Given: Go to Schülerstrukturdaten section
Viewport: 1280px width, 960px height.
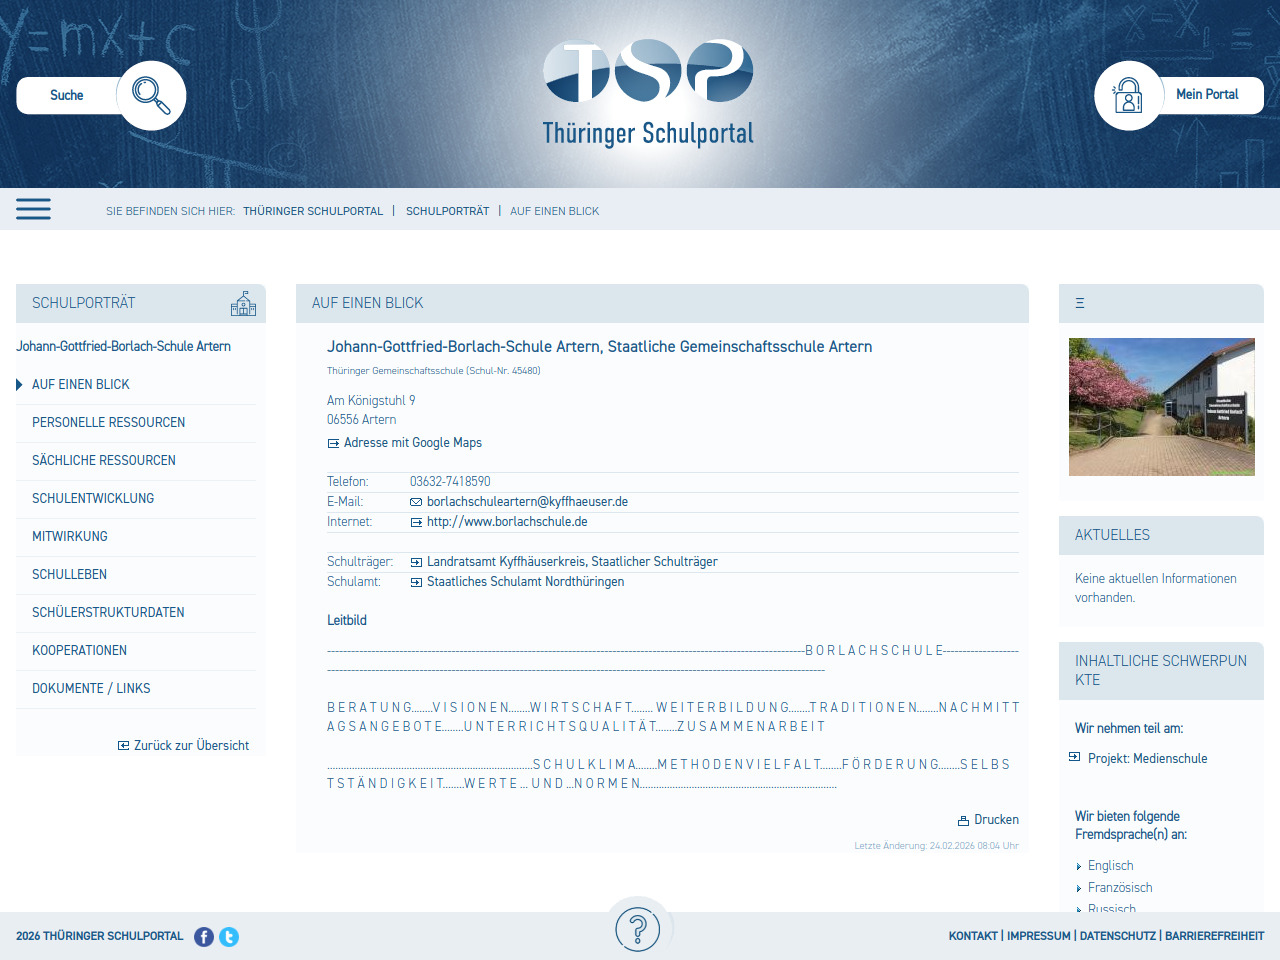Looking at the screenshot, I should (x=108, y=613).
